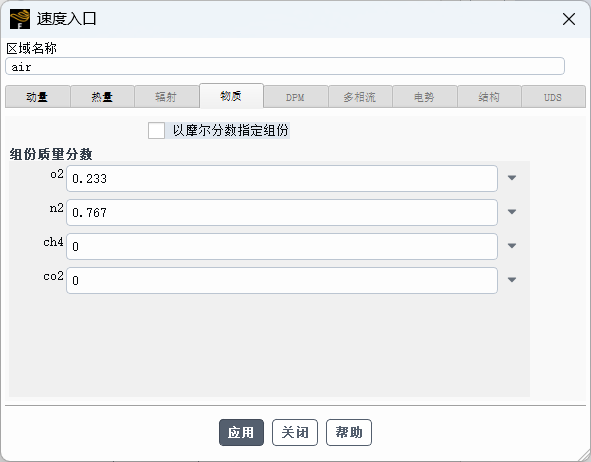Viewport: 591px width, 462px height.
Task: Open the o2 value type dropdown arrow
Action: click(511, 178)
